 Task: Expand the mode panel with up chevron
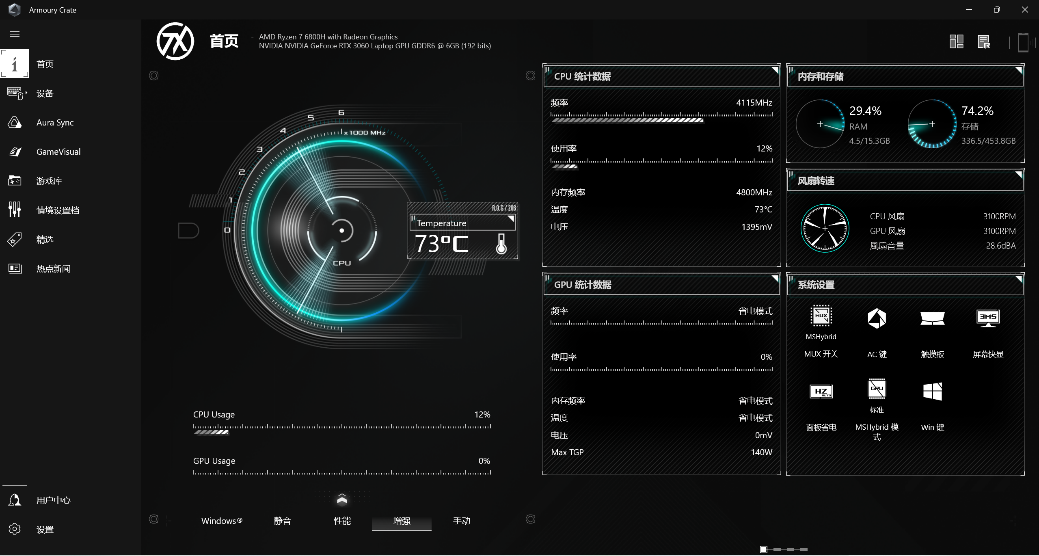pyautogui.click(x=342, y=499)
